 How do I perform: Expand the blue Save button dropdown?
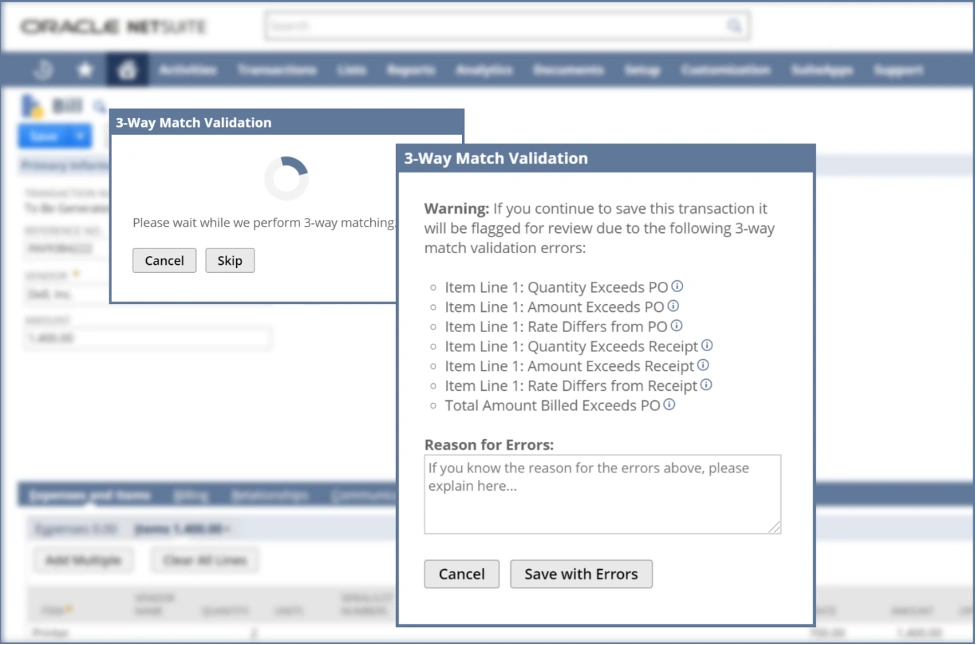81,136
